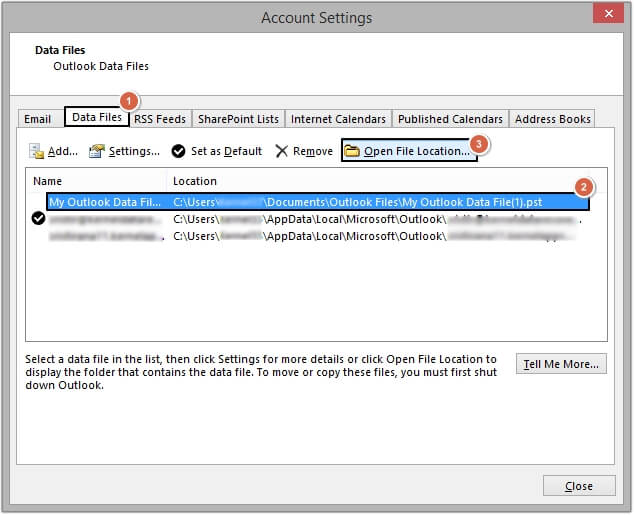The width and height of the screenshot is (634, 515).
Task: Select the My Outlook Data Fil... row name
Action: tap(105, 202)
